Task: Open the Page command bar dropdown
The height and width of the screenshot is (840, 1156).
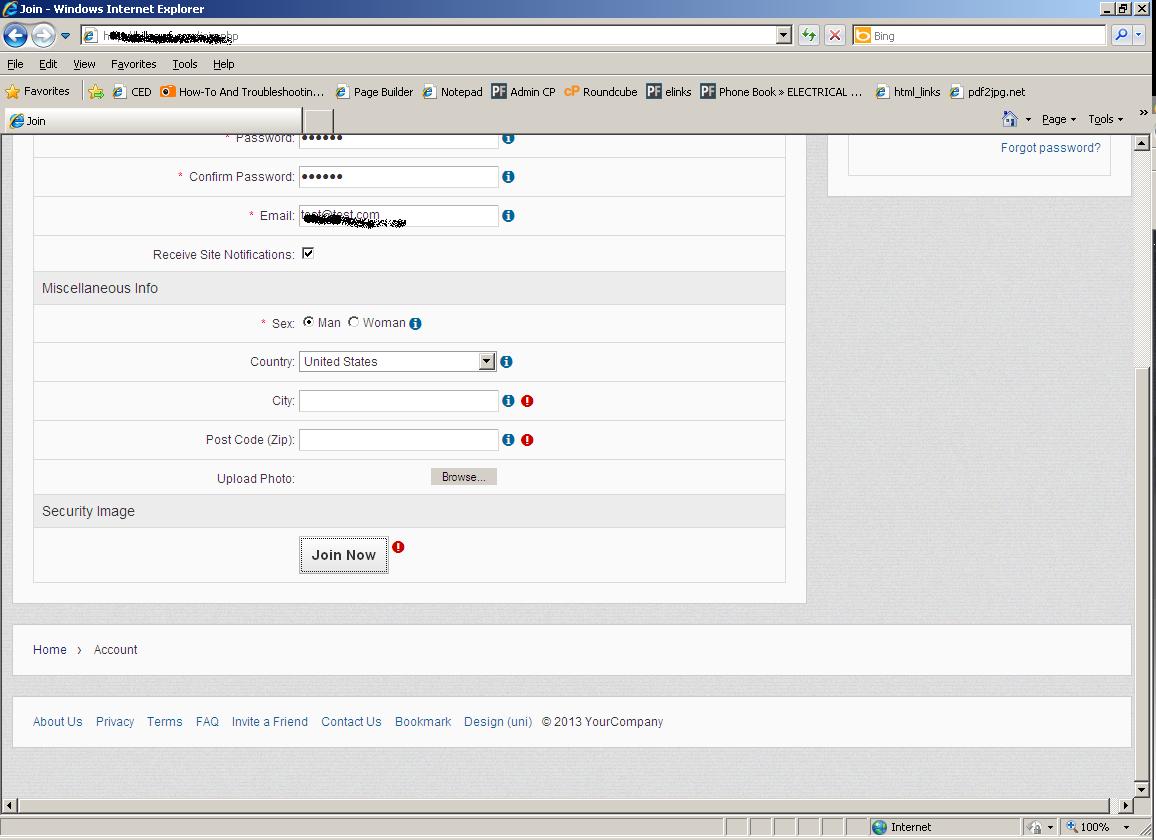Action: [1058, 119]
